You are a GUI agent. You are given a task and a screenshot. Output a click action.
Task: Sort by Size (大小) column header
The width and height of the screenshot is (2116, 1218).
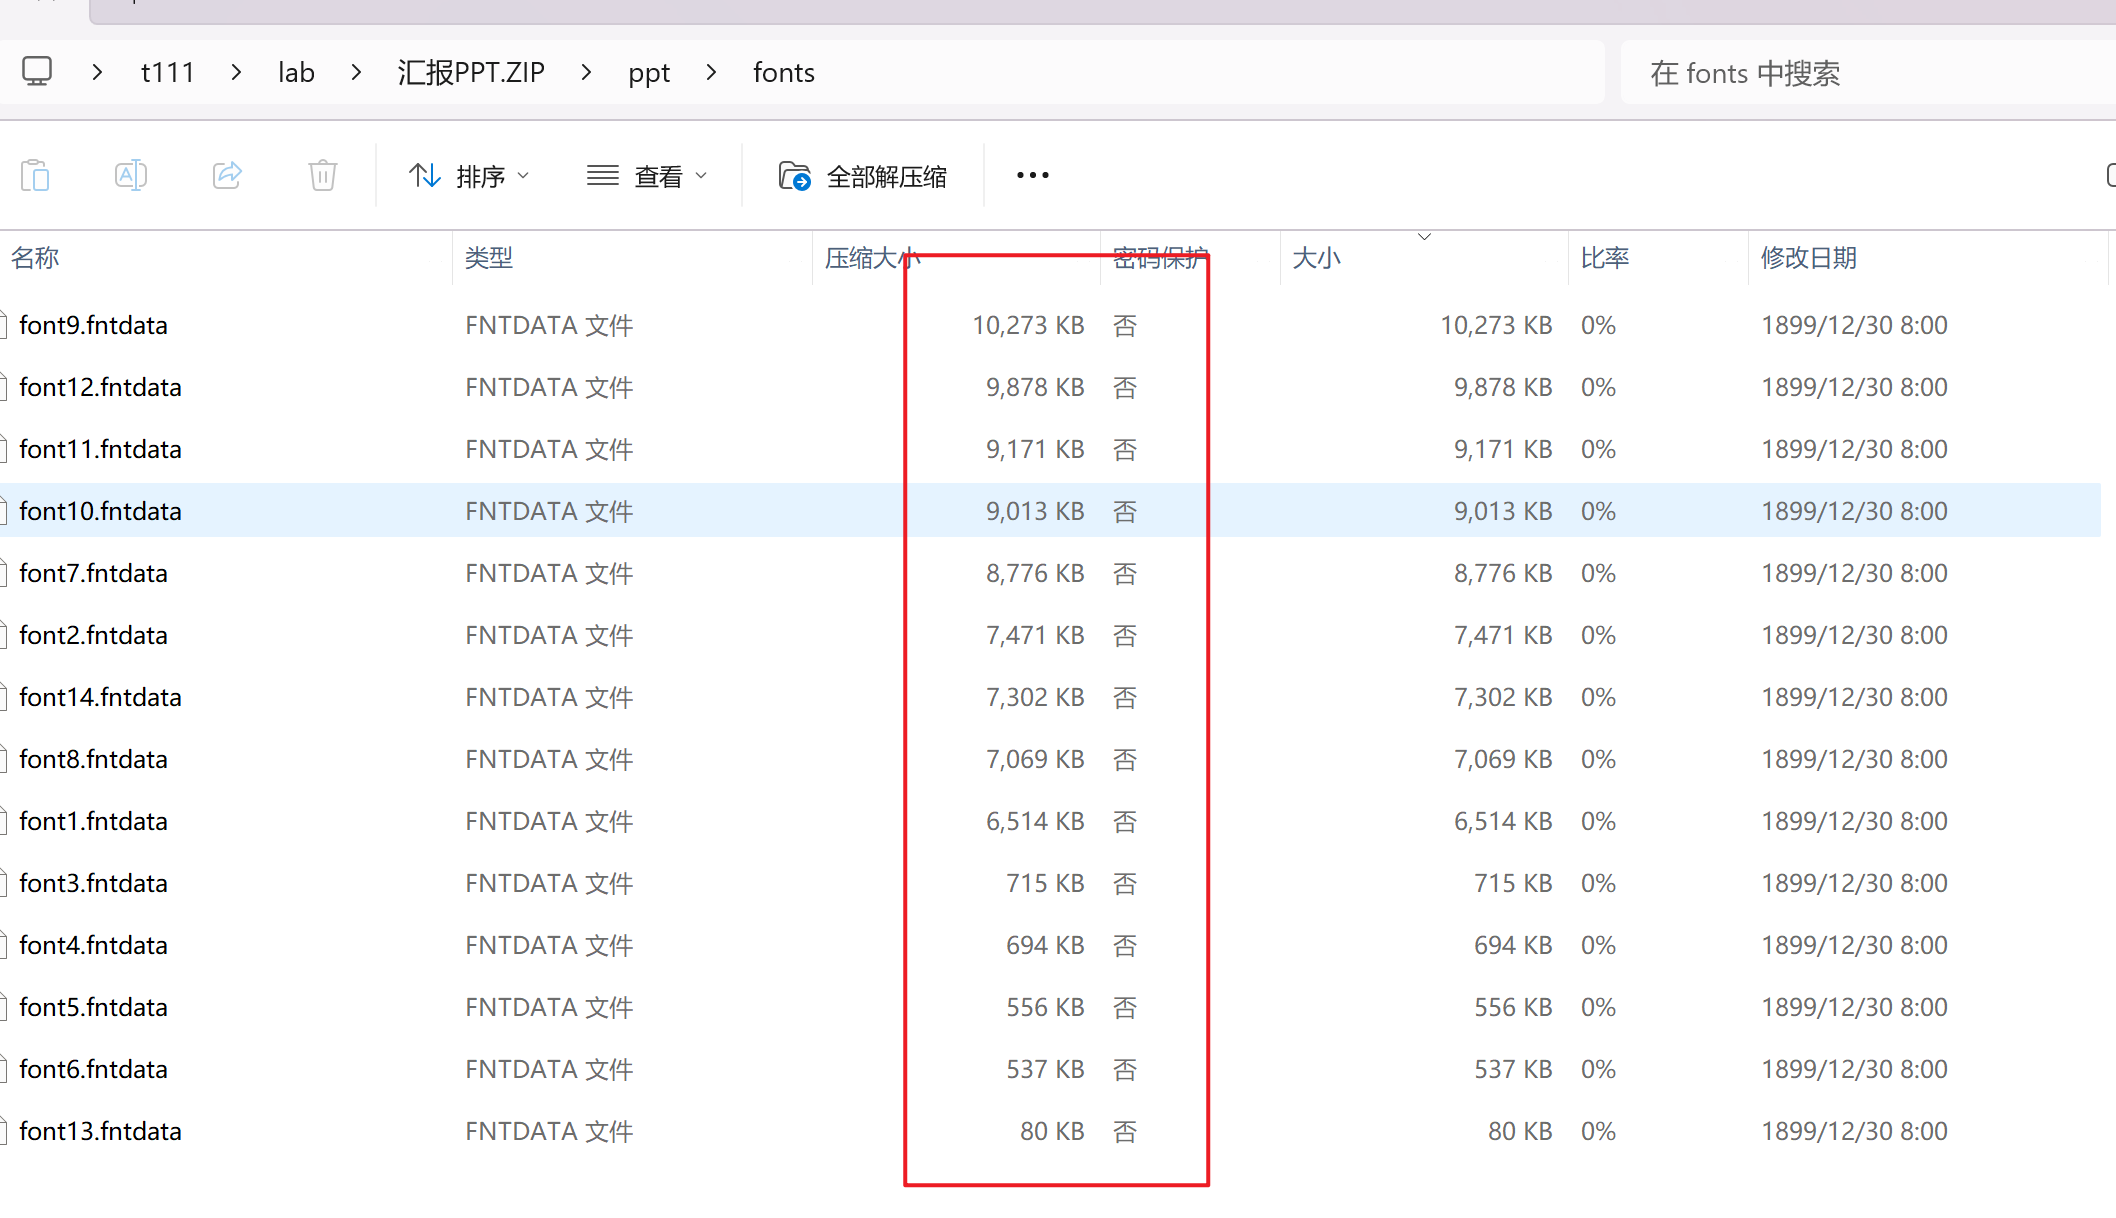coord(1316,258)
